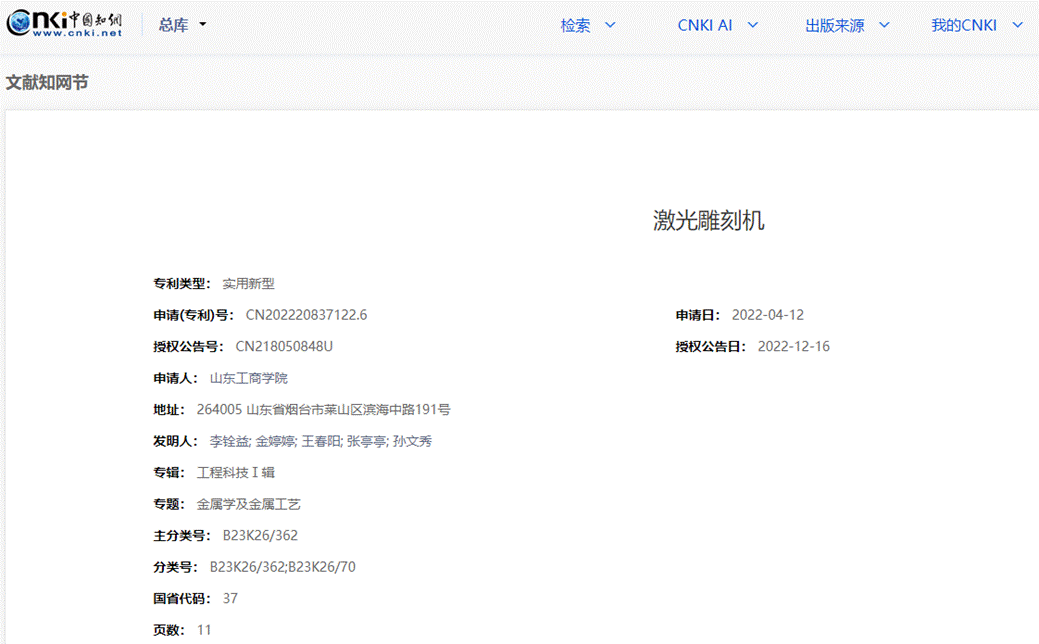The image size is (1039, 644).
Task: Click the patent title 激光雕刻机
Action: pyautogui.click(x=708, y=220)
